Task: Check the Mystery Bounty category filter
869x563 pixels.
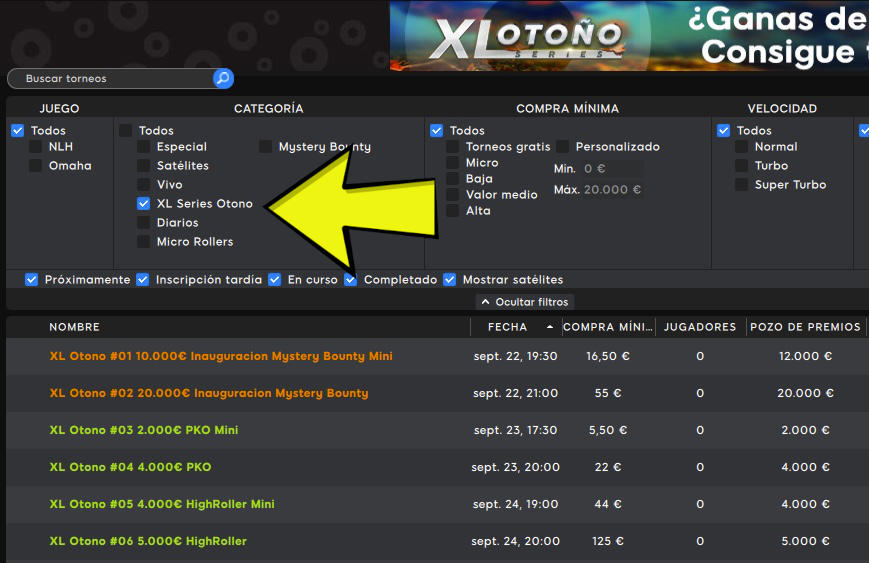Action: pyautogui.click(x=265, y=147)
